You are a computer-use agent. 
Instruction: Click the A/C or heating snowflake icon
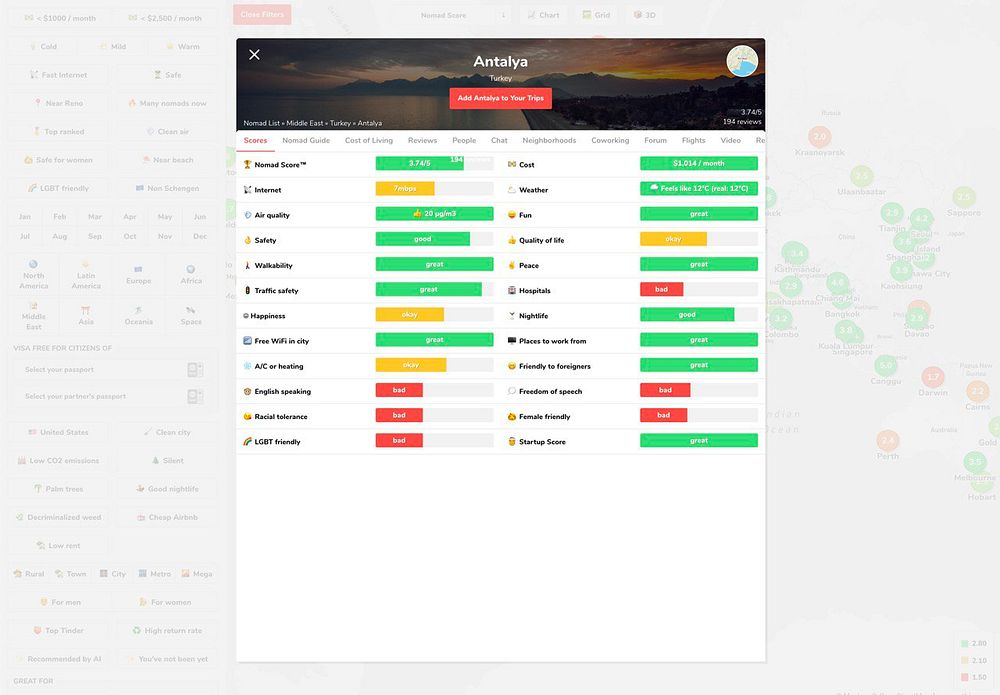coord(247,366)
